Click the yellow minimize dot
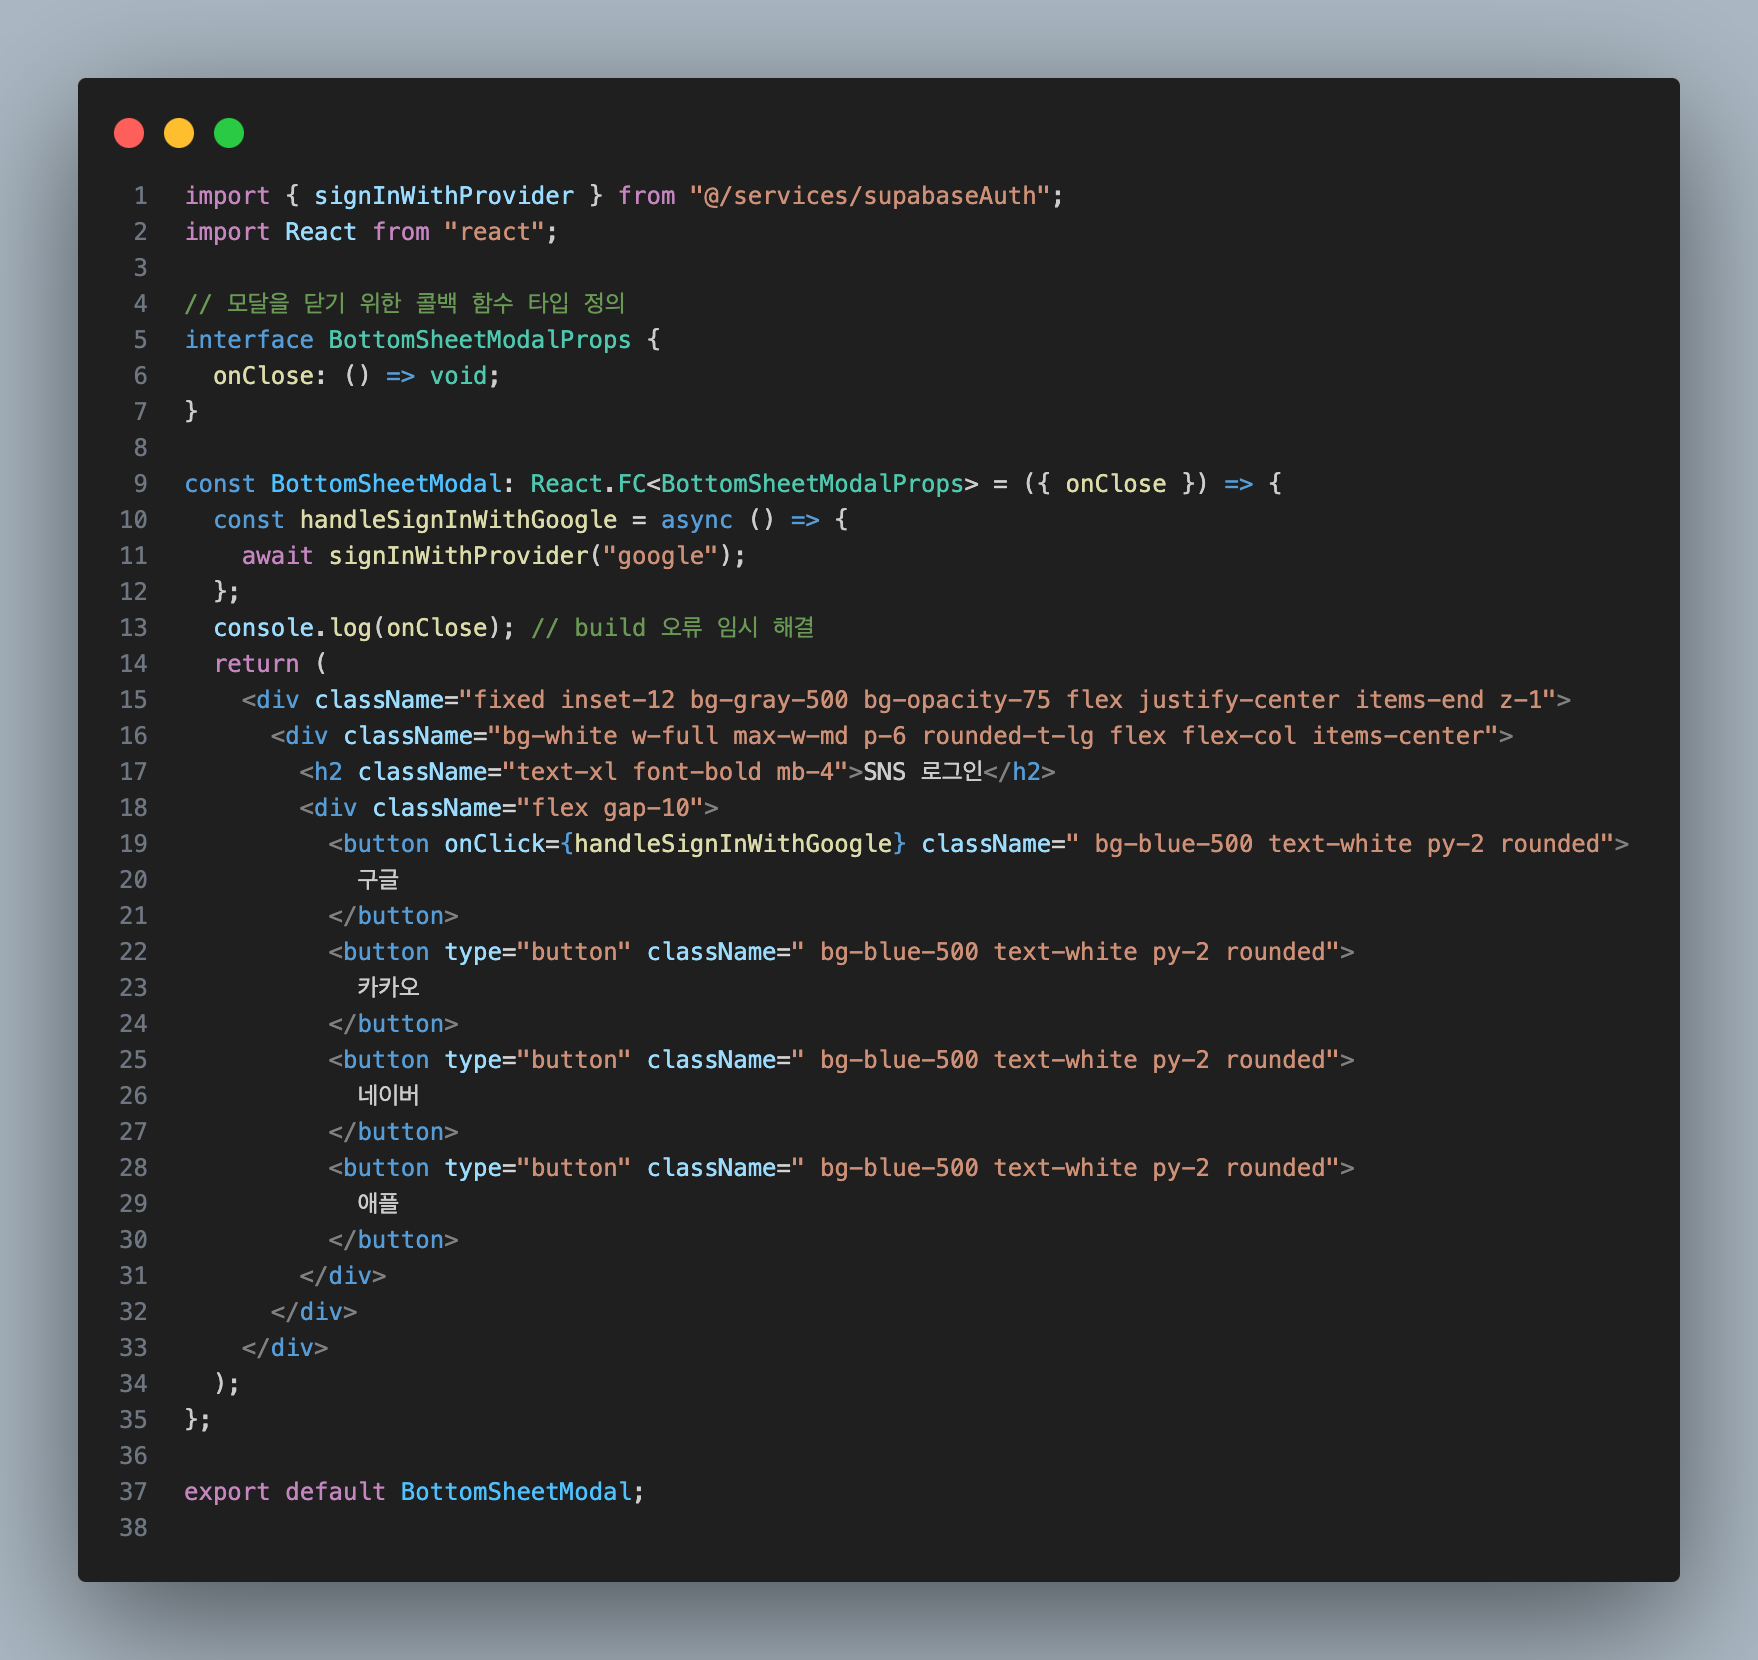This screenshot has height=1660, width=1758. point(179,133)
